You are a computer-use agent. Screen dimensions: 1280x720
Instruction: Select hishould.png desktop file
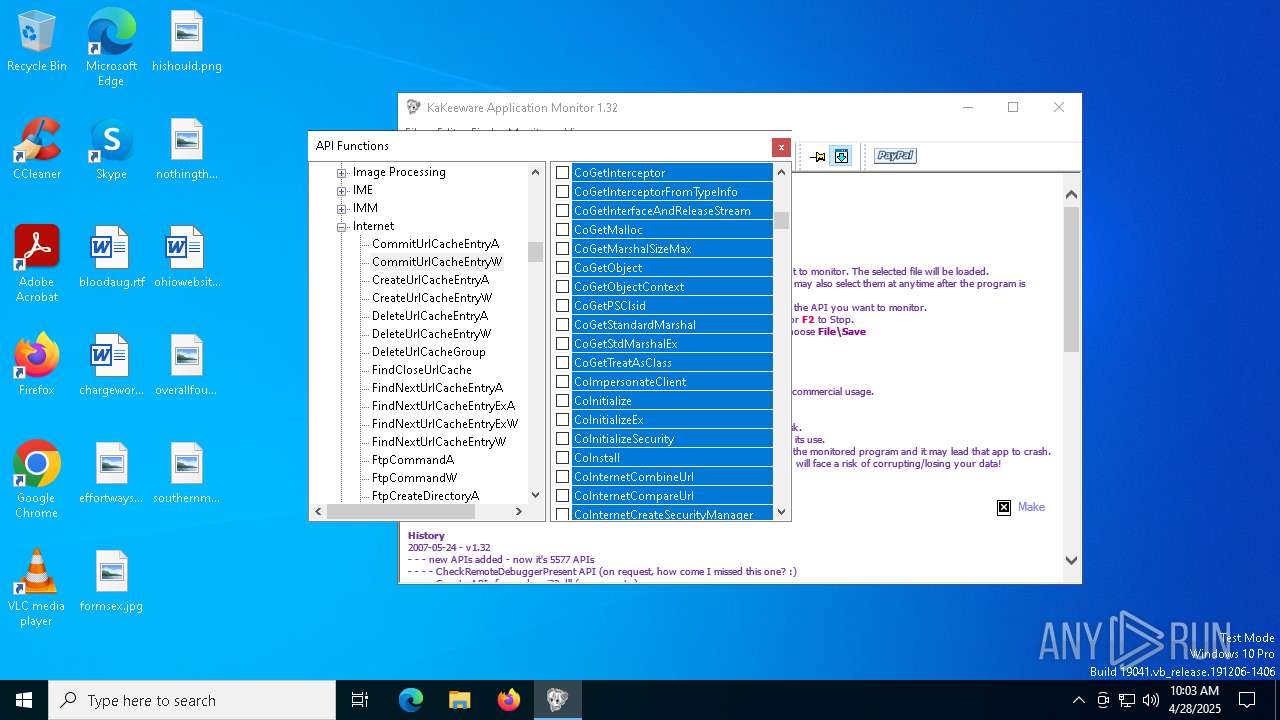[x=187, y=42]
